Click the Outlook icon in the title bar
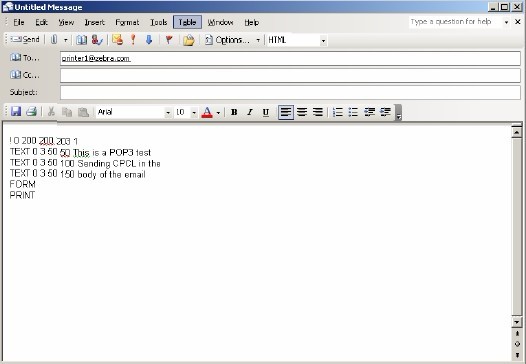 click(x=8, y=7)
